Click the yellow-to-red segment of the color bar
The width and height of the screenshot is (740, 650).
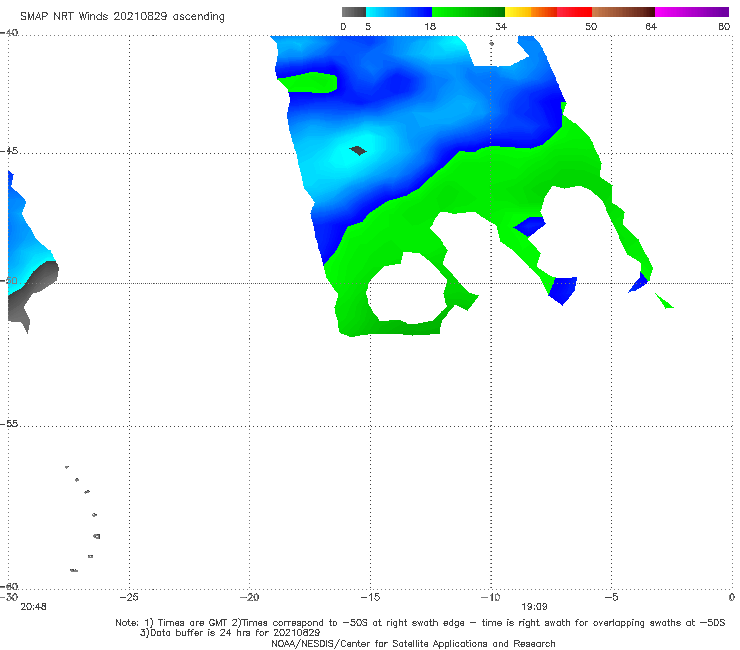tap(548, 12)
